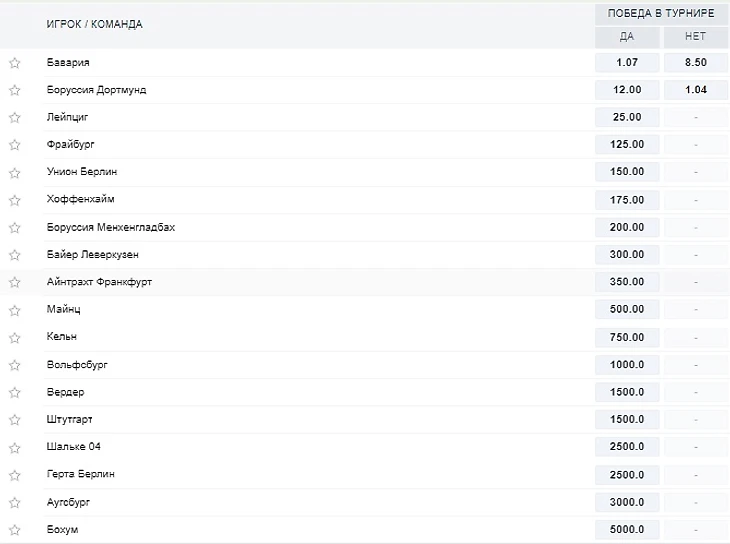This screenshot has width=730, height=544.
Task: Add Байер Леверкузен to favorites
Action: click(15, 255)
